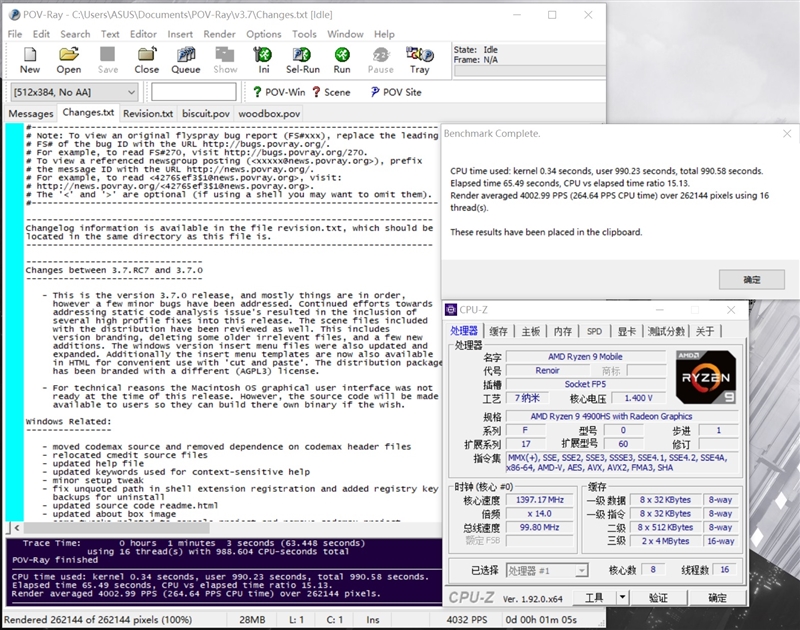
Task: Click the Open file toolbar icon
Action: pyautogui.click(x=69, y=60)
